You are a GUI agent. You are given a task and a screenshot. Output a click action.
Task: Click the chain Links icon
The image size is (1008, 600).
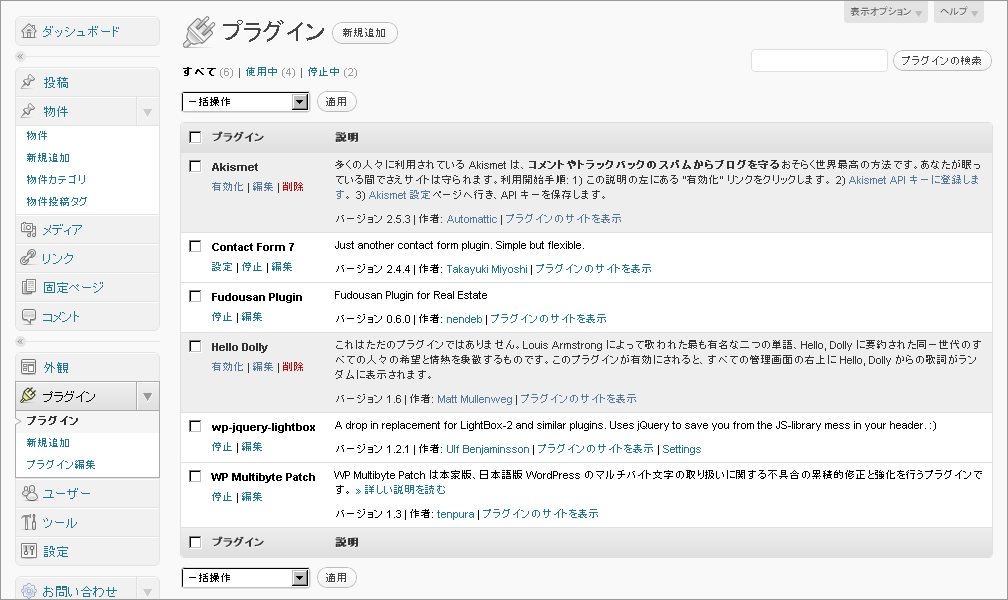pyautogui.click(x=28, y=258)
